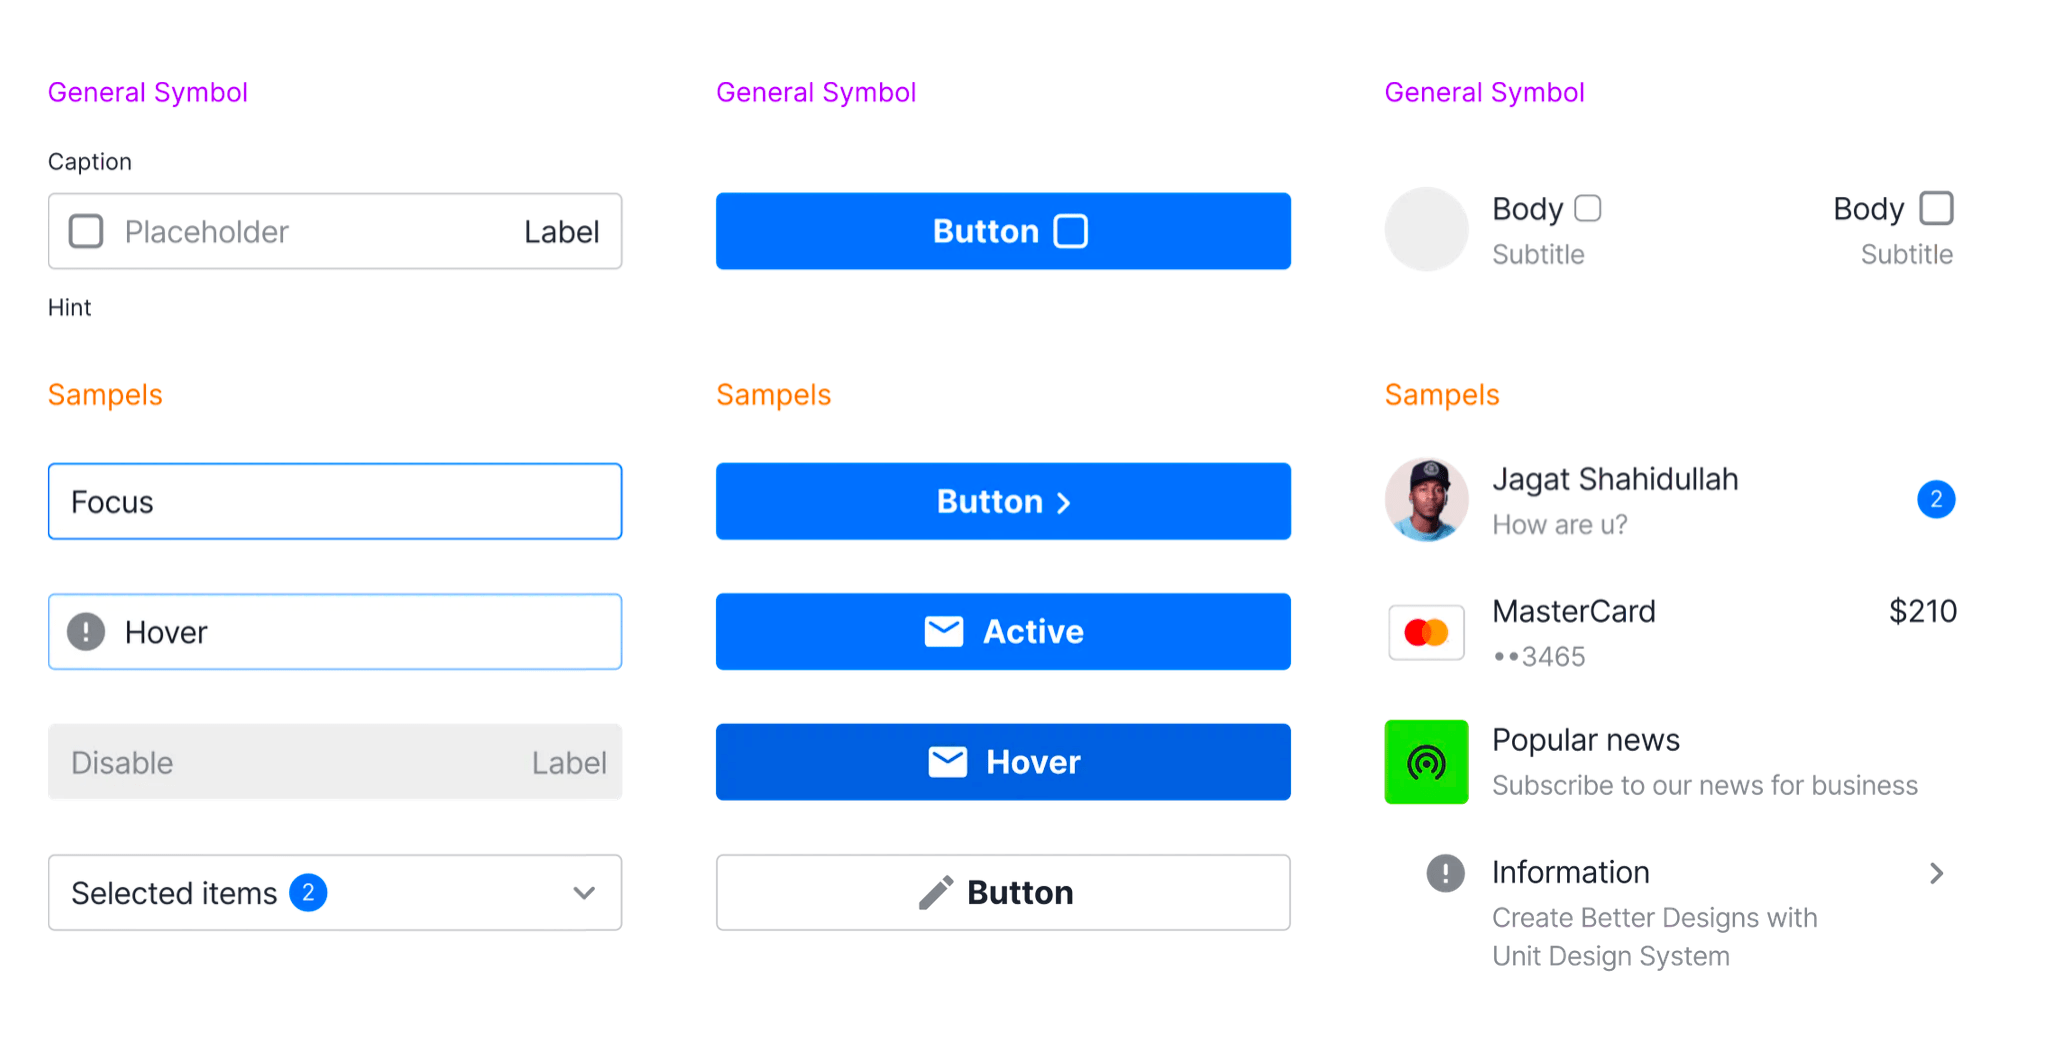Click the mail icon on Hover button

click(947, 762)
